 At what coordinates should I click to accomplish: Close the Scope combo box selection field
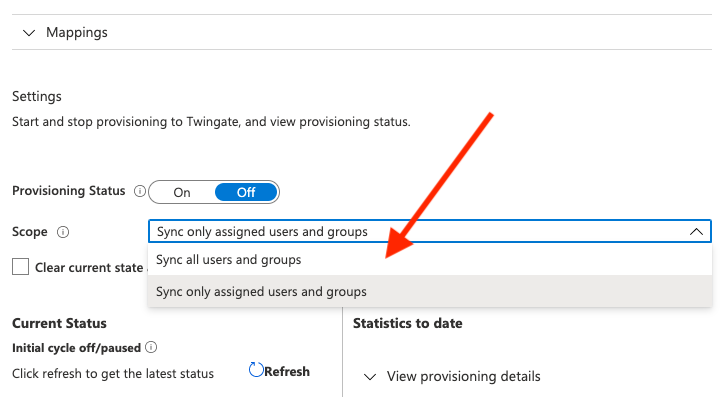[430, 231]
